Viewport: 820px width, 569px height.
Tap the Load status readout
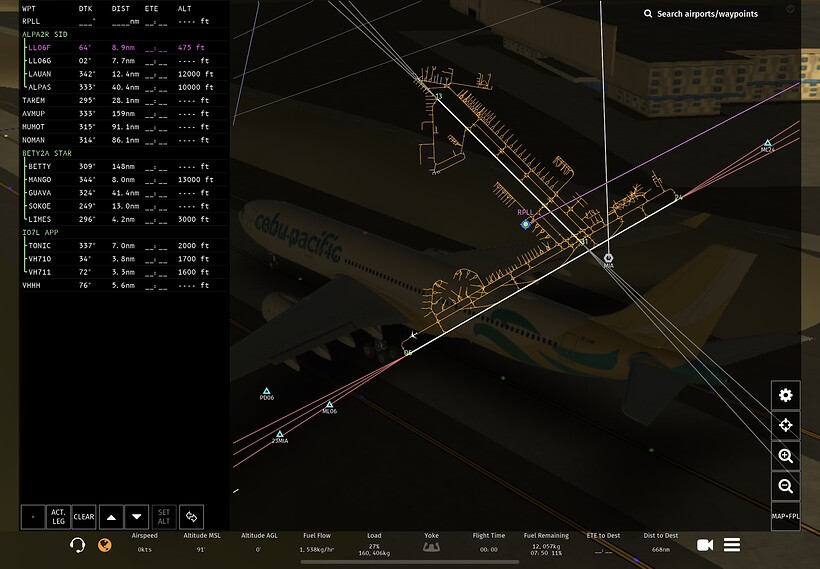click(x=374, y=544)
